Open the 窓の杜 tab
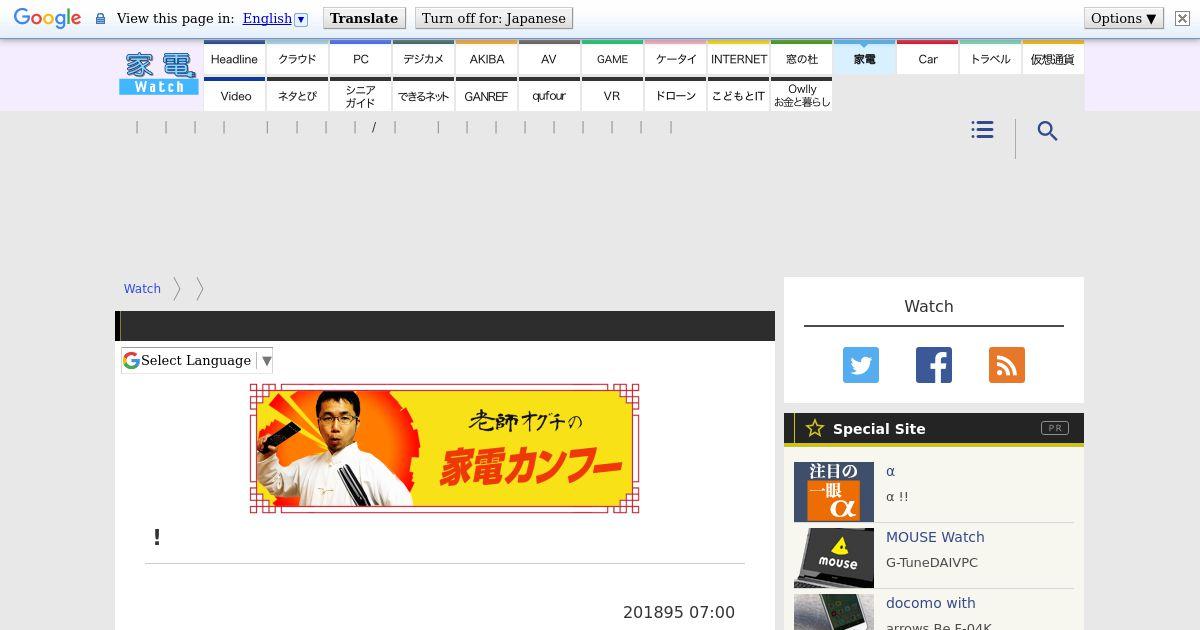Image resolution: width=1200 pixels, height=630 pixels. click(x=801, y=59)
